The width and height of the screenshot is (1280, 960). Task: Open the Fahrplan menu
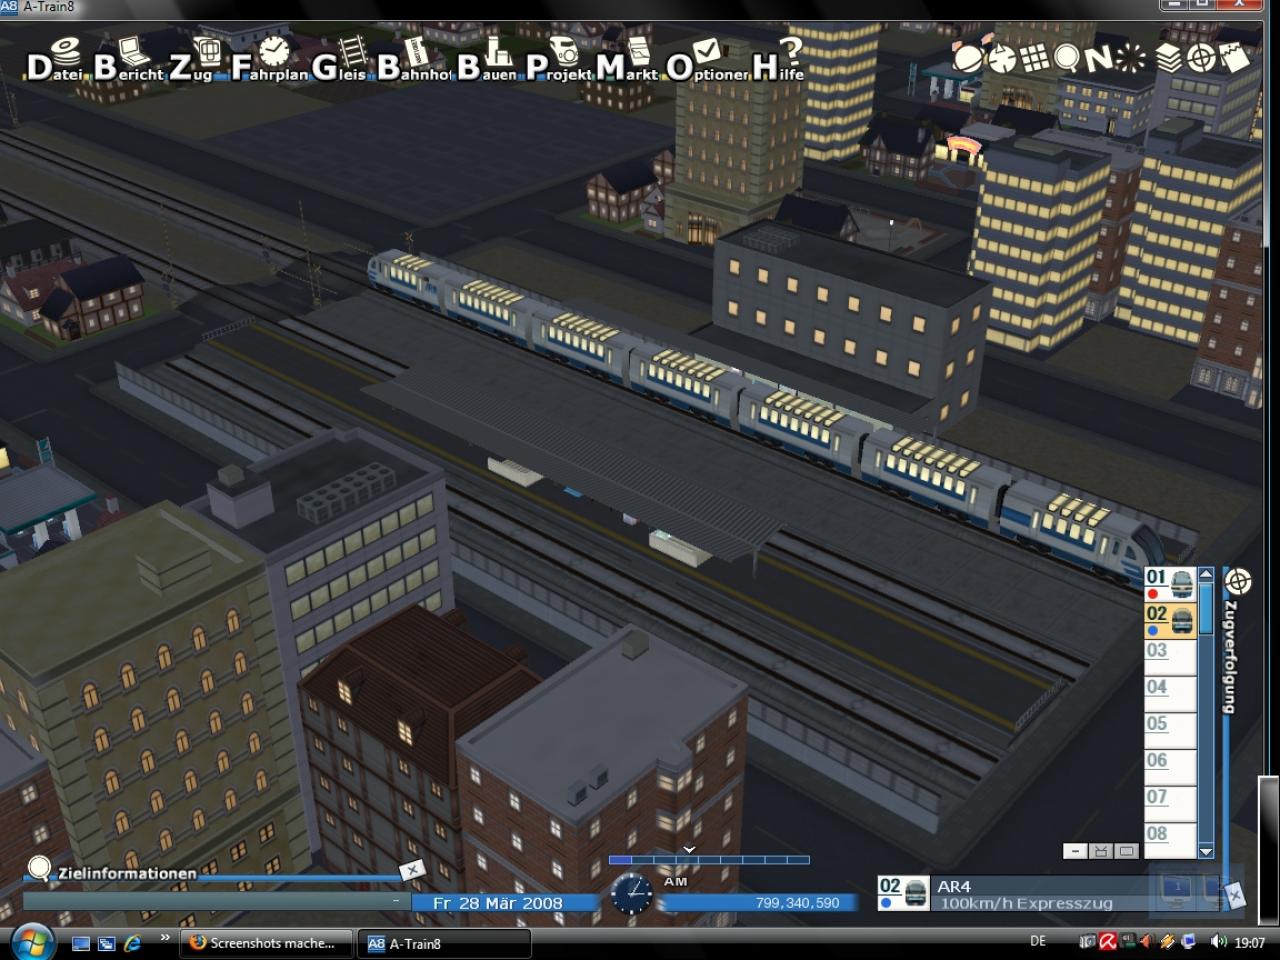268,60
